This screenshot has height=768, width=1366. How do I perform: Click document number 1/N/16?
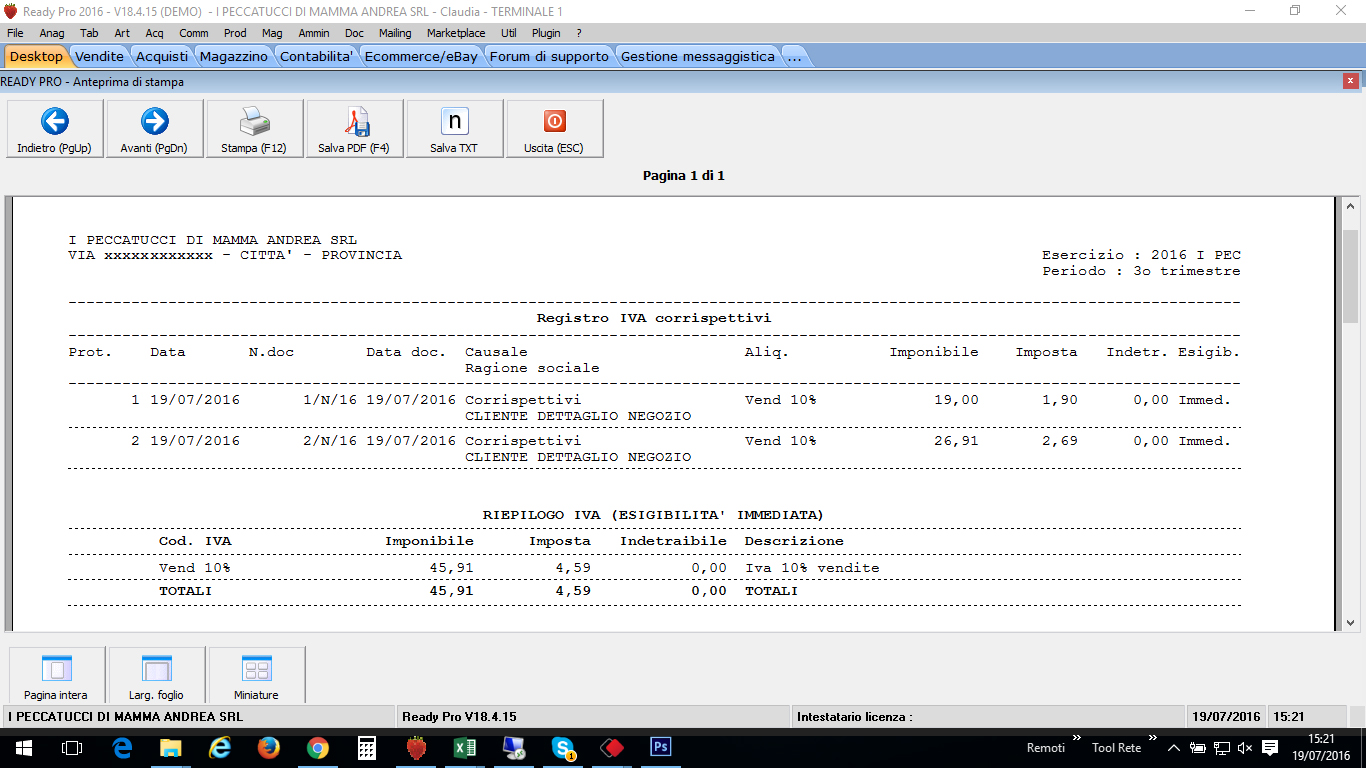click(x=329, y=399)
